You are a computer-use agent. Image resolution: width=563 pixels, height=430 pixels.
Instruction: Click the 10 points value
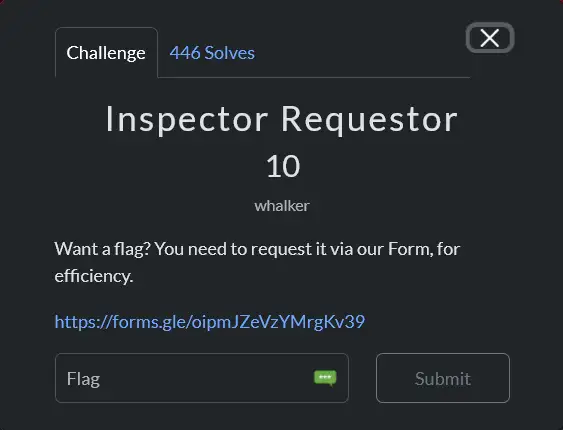coord(283,167)
